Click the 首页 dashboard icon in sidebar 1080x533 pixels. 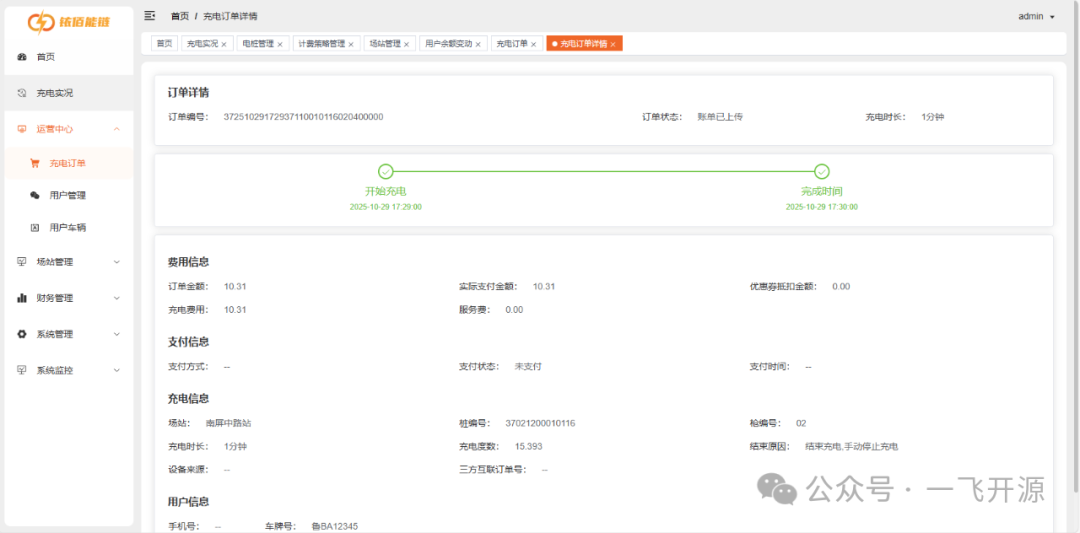click(22, 57)
